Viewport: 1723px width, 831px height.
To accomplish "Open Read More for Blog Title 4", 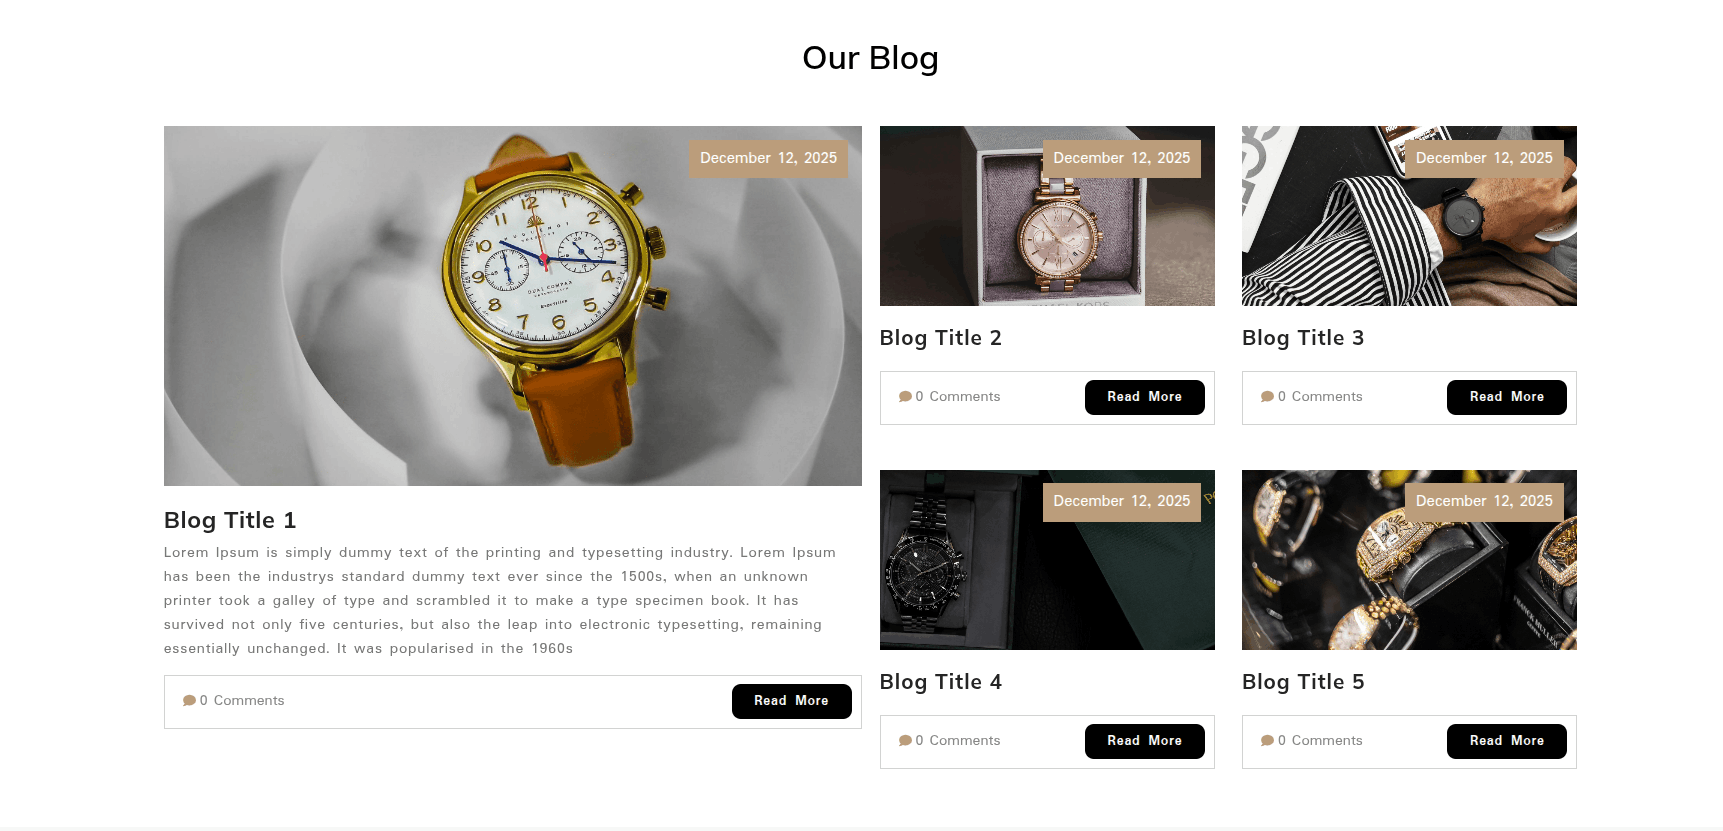I will pos(1144,741).
